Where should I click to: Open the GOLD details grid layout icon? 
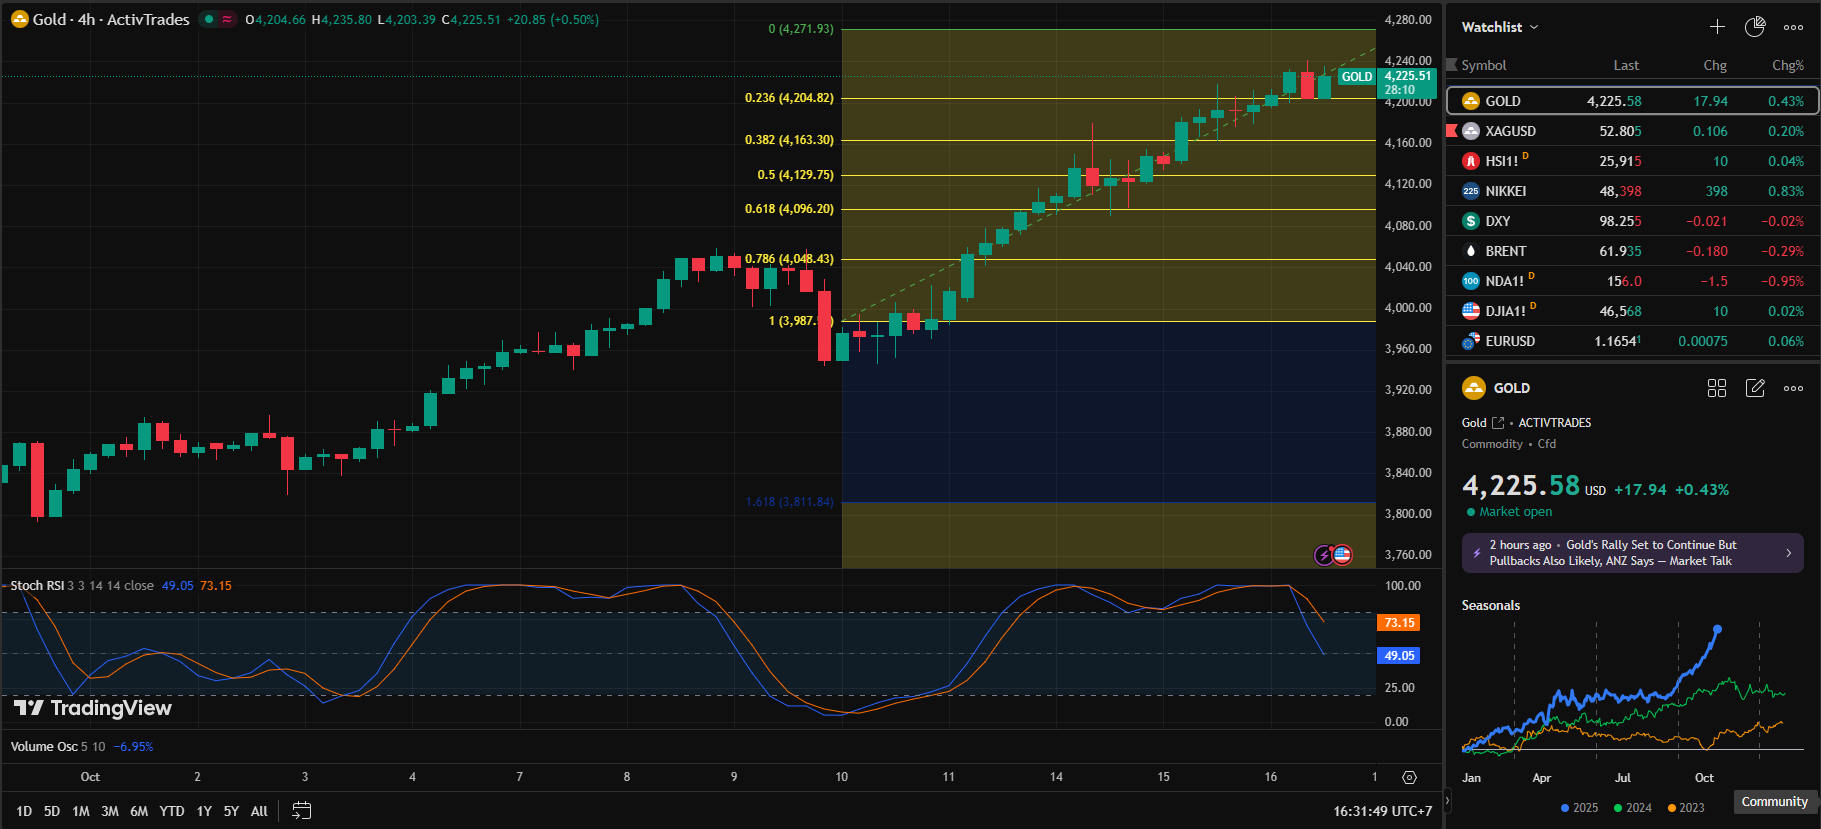click(1717, 388)
